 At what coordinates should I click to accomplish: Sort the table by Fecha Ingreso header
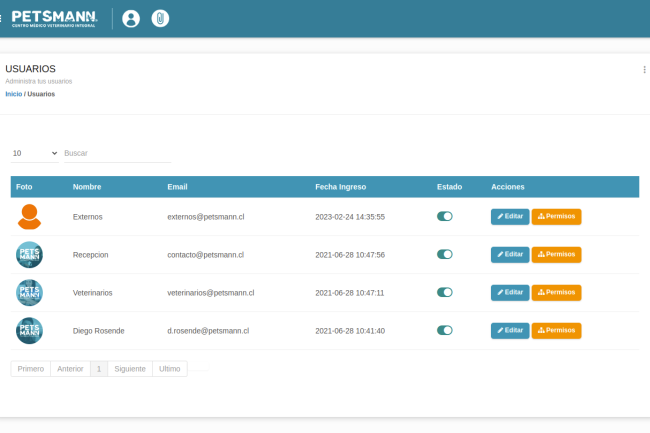[x=340, y=187]
